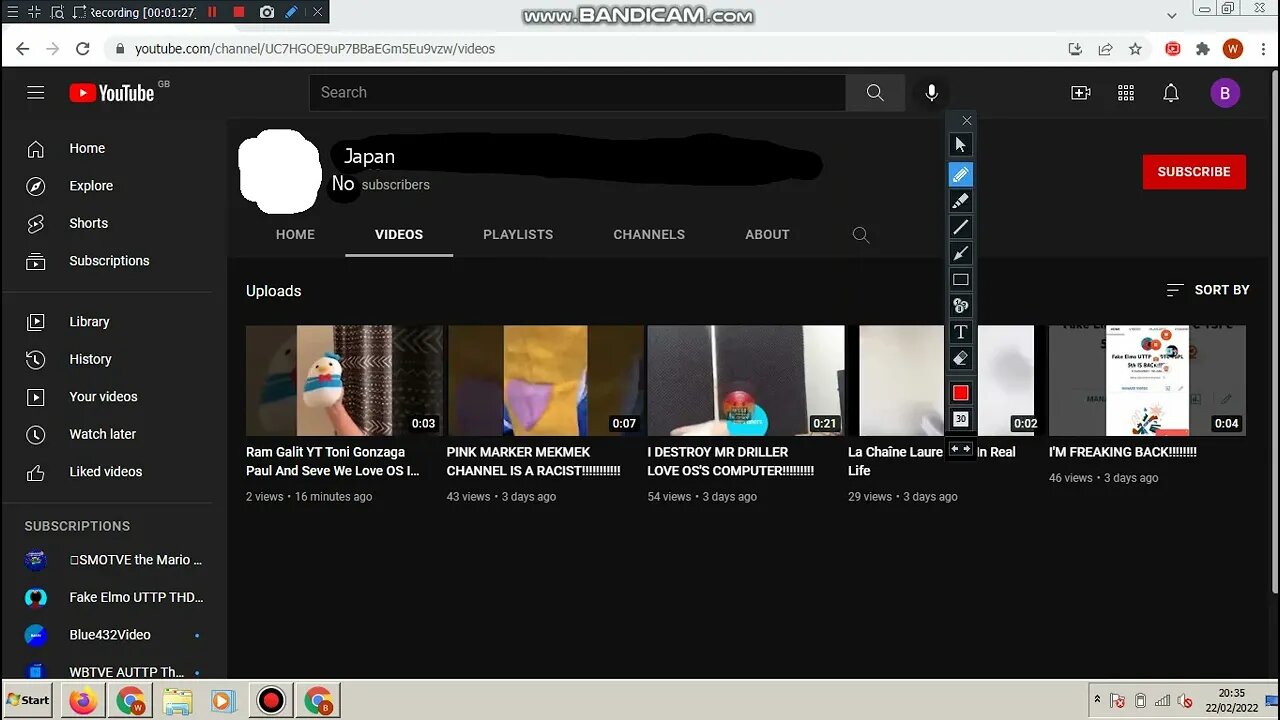The image size is (1280, 720).
Task: Open the notifications bell
Action: click(1171, 93)
